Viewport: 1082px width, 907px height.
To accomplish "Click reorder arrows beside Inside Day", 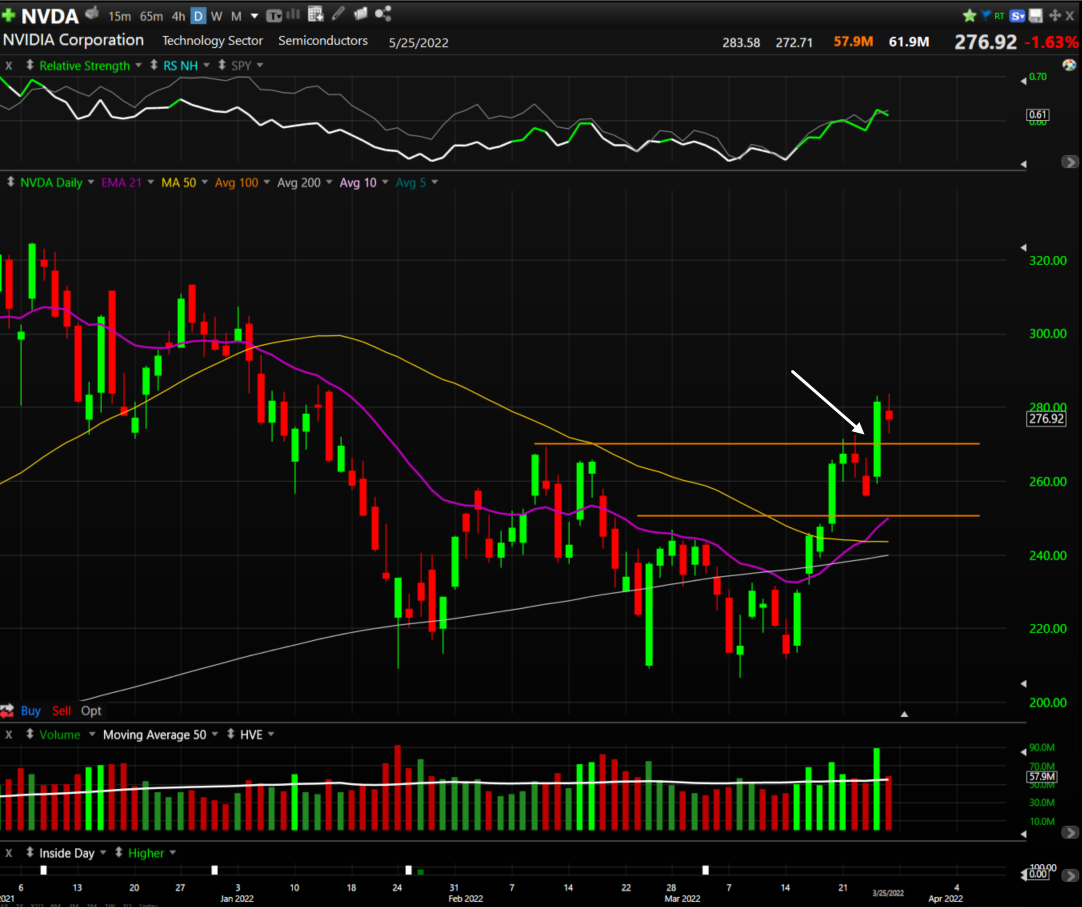I will 30,852.
